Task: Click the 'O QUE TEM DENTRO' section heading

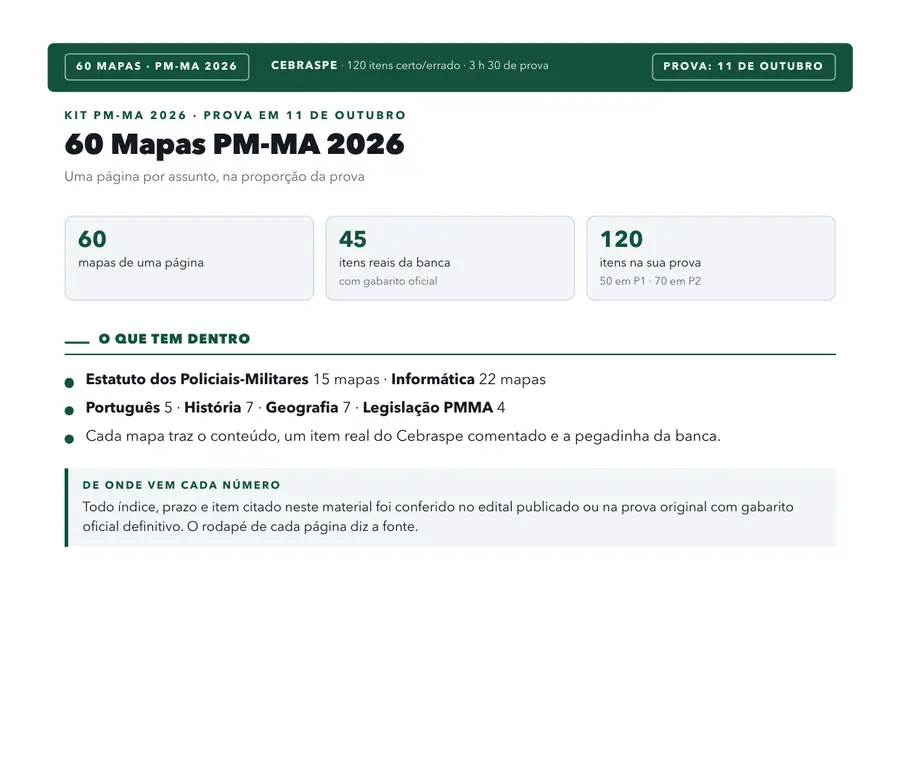Action: (x=174, y=339)
